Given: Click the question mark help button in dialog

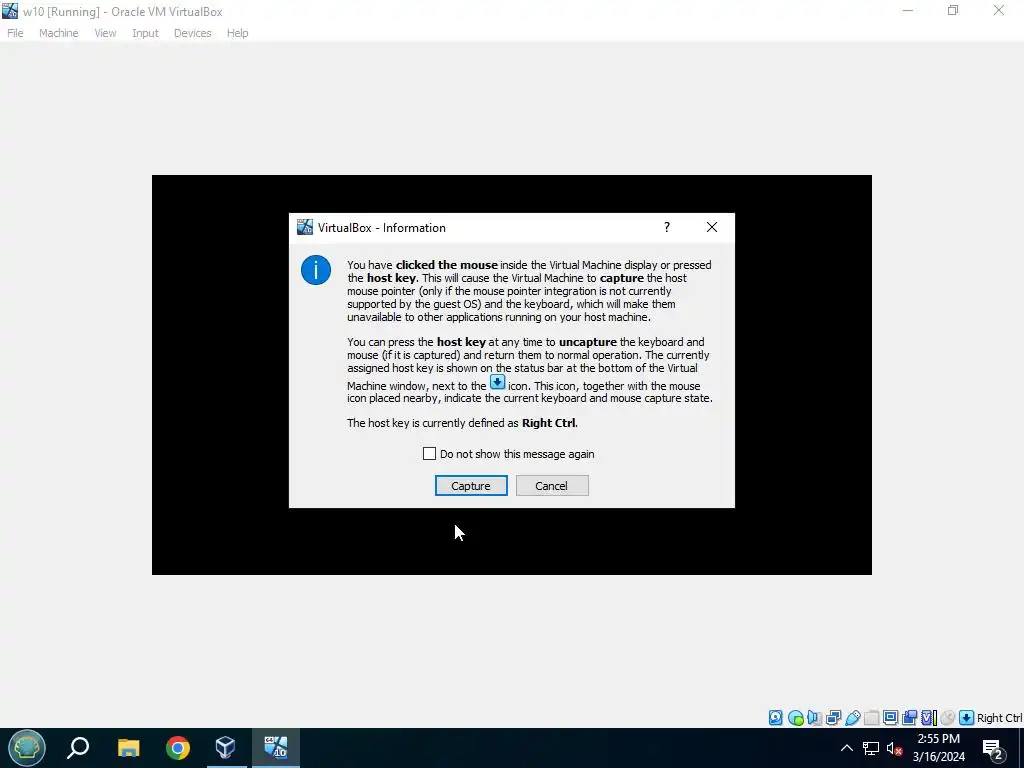Looking at the screenshot, I should 667,227.
